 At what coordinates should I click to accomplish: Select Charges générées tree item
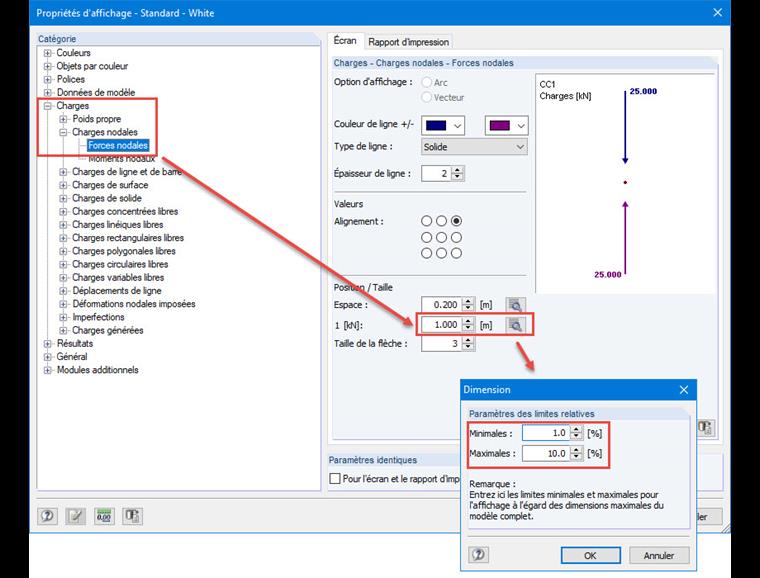[108, 330]
